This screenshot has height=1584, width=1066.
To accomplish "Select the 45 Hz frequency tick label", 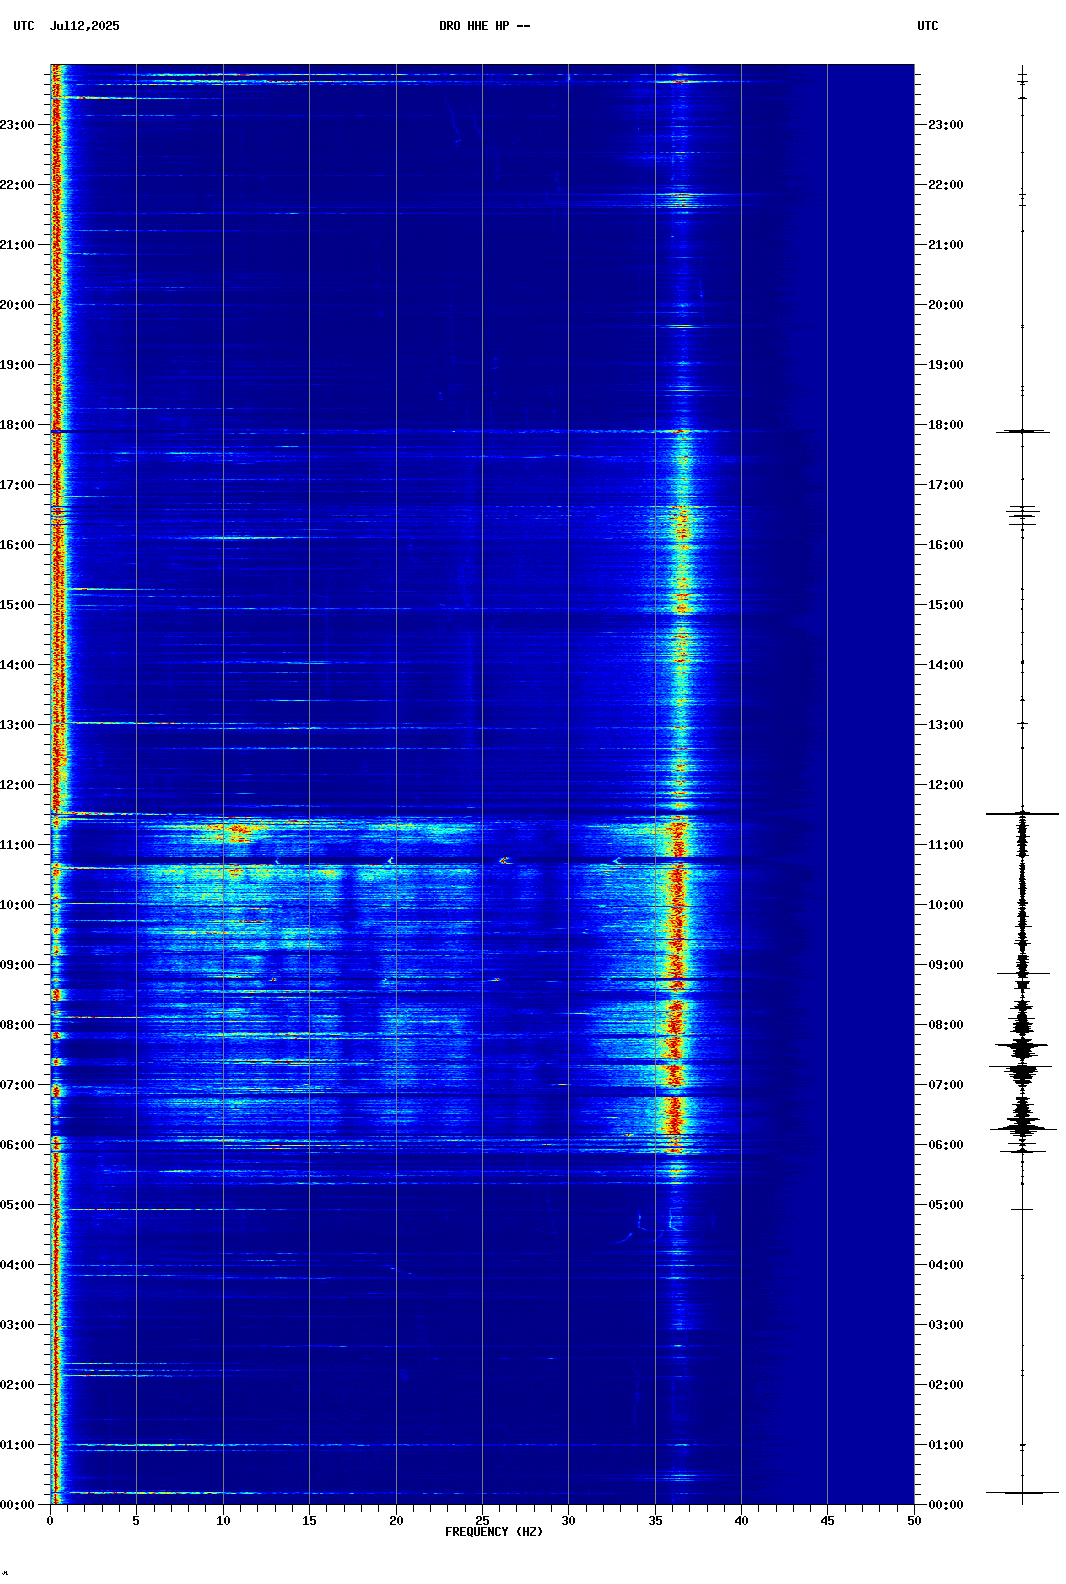I will click(827, 1521).
